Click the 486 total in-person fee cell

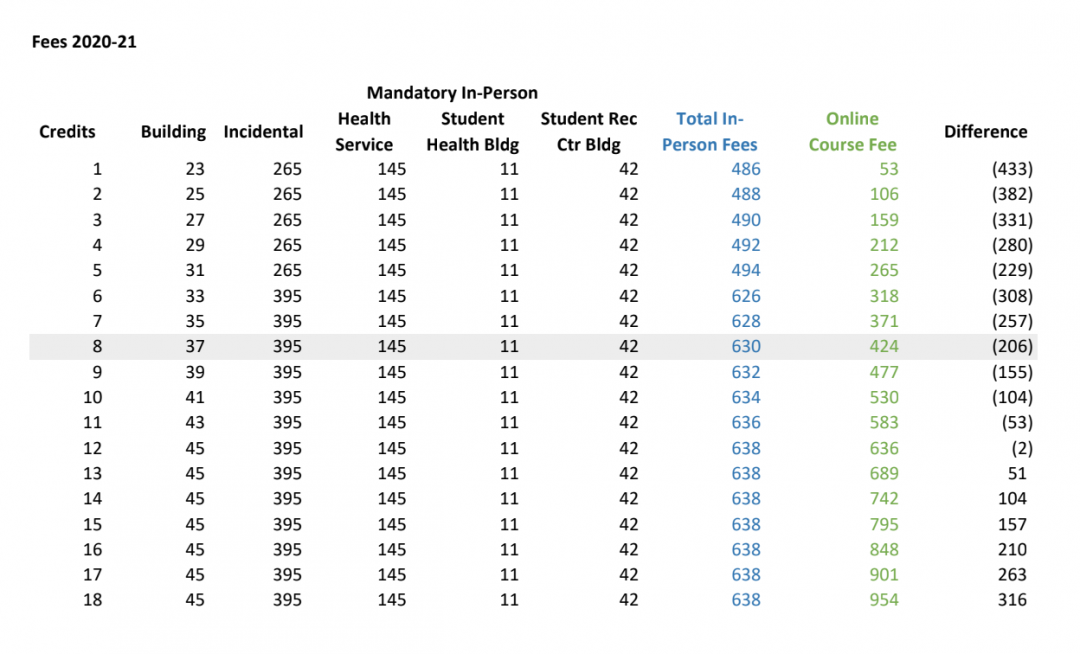[x=745, y=170]
